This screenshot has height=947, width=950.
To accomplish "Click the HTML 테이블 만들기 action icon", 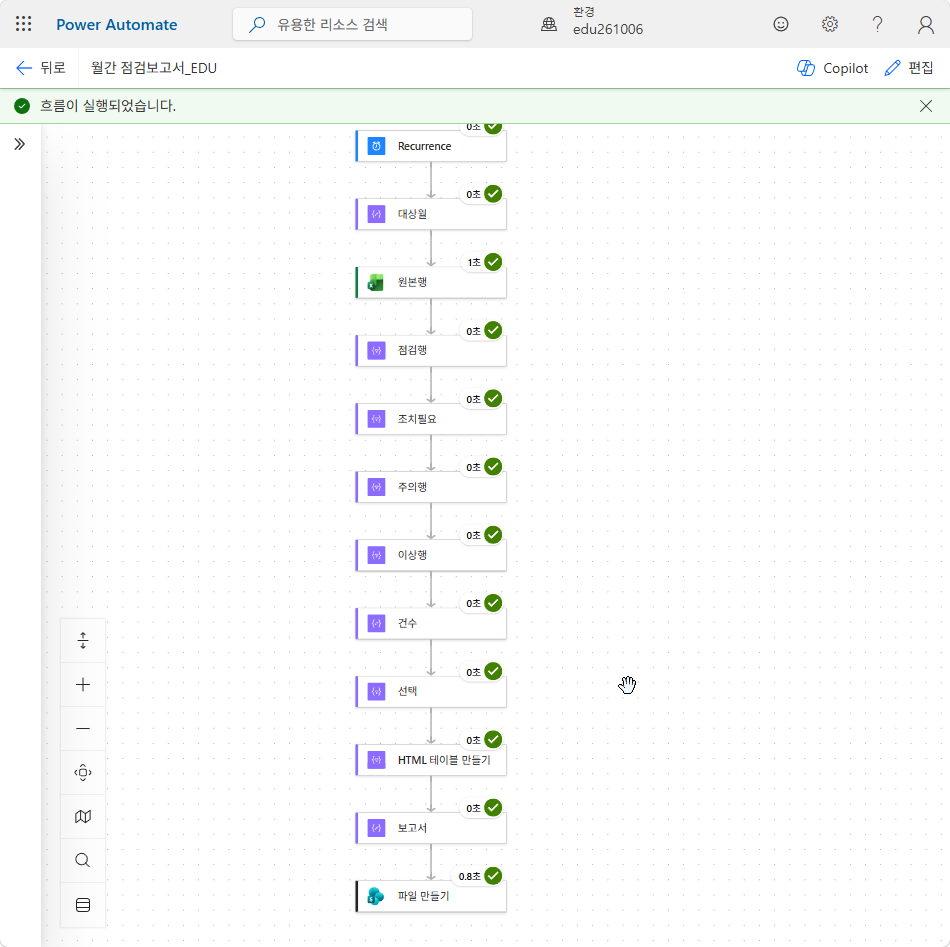I will pos(376,760).
